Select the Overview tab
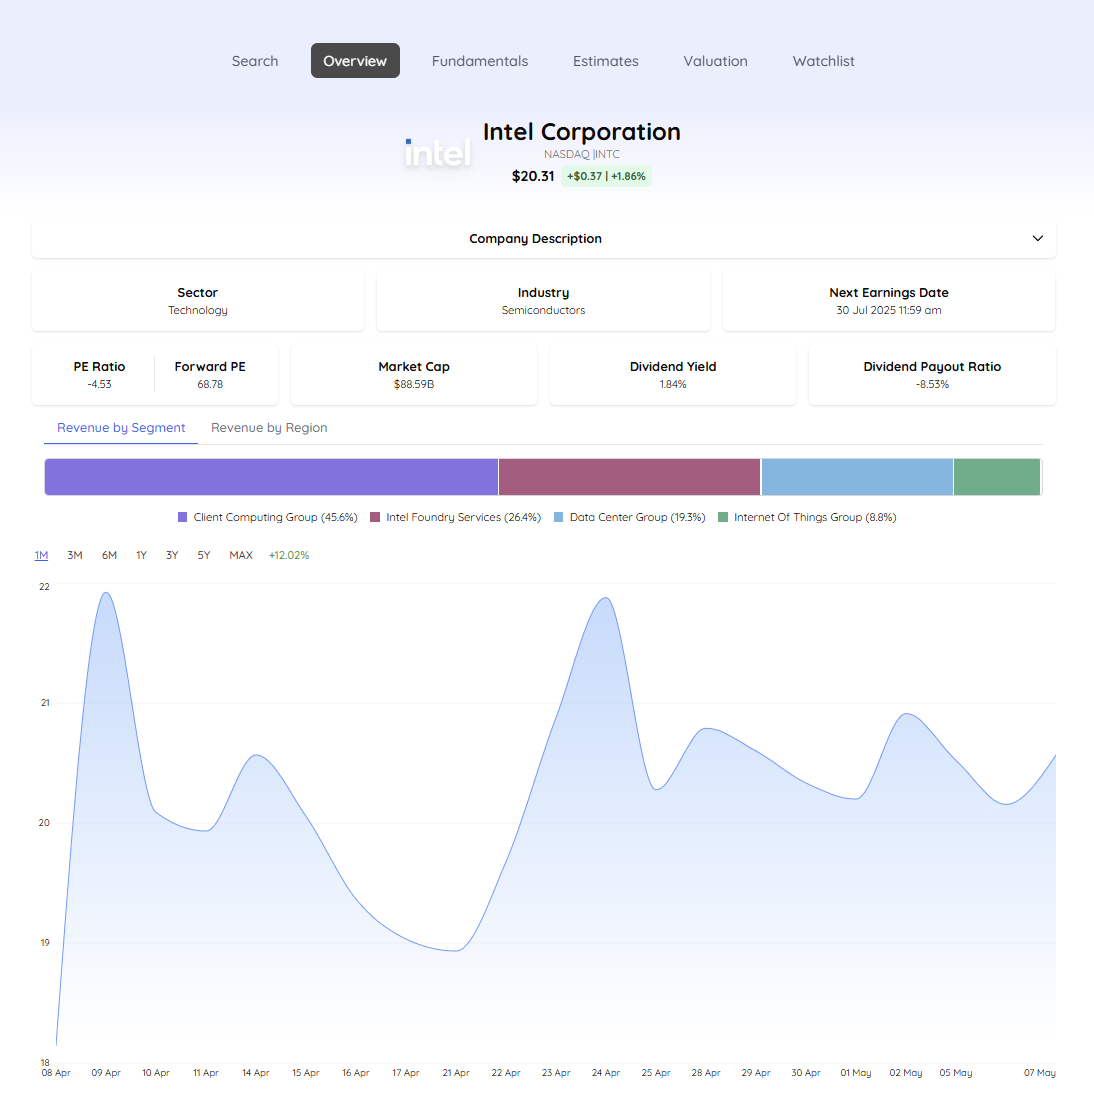Screen dimensions: 1094x1095 (x=355, y=61)
